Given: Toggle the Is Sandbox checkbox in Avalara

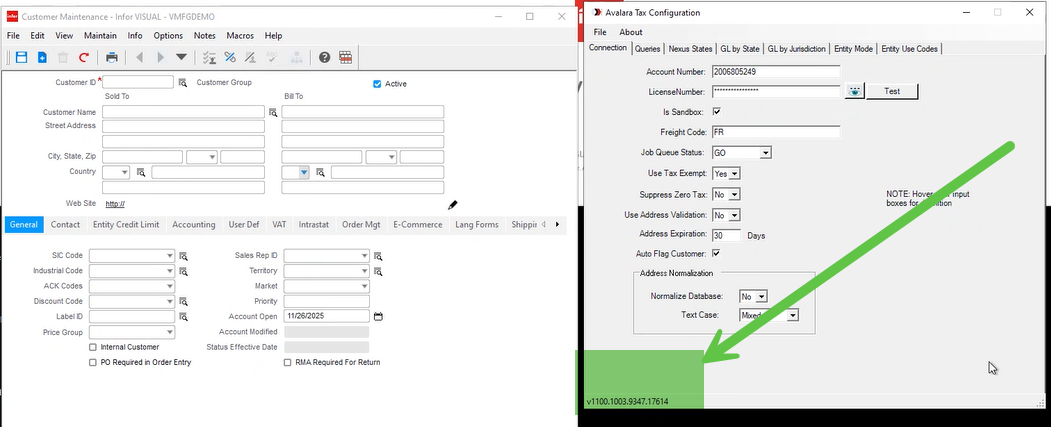Looking at the screenshot, I should point(717,112).
